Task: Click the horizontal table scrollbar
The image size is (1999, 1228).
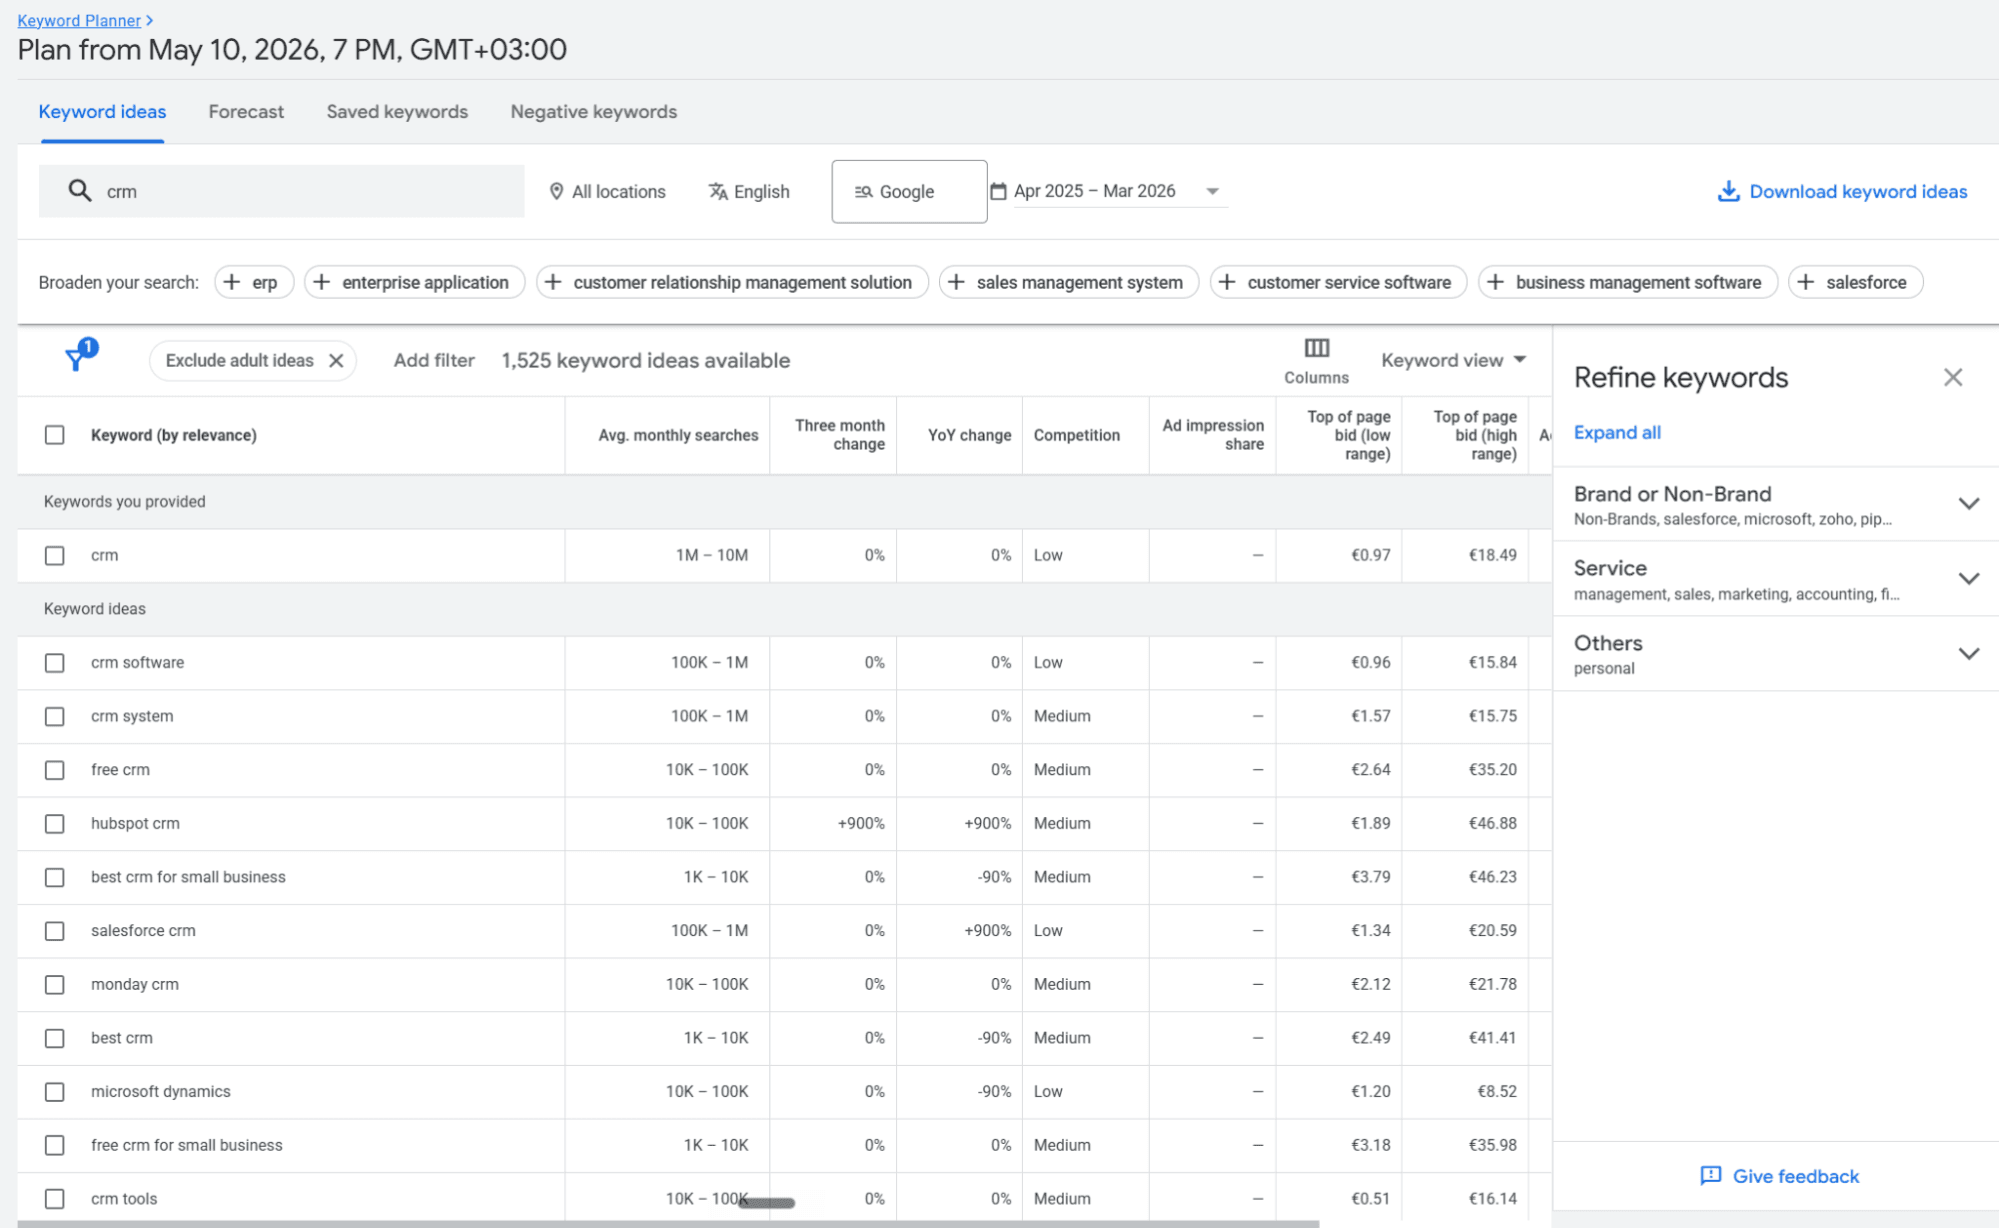Action: (668, 1223)
